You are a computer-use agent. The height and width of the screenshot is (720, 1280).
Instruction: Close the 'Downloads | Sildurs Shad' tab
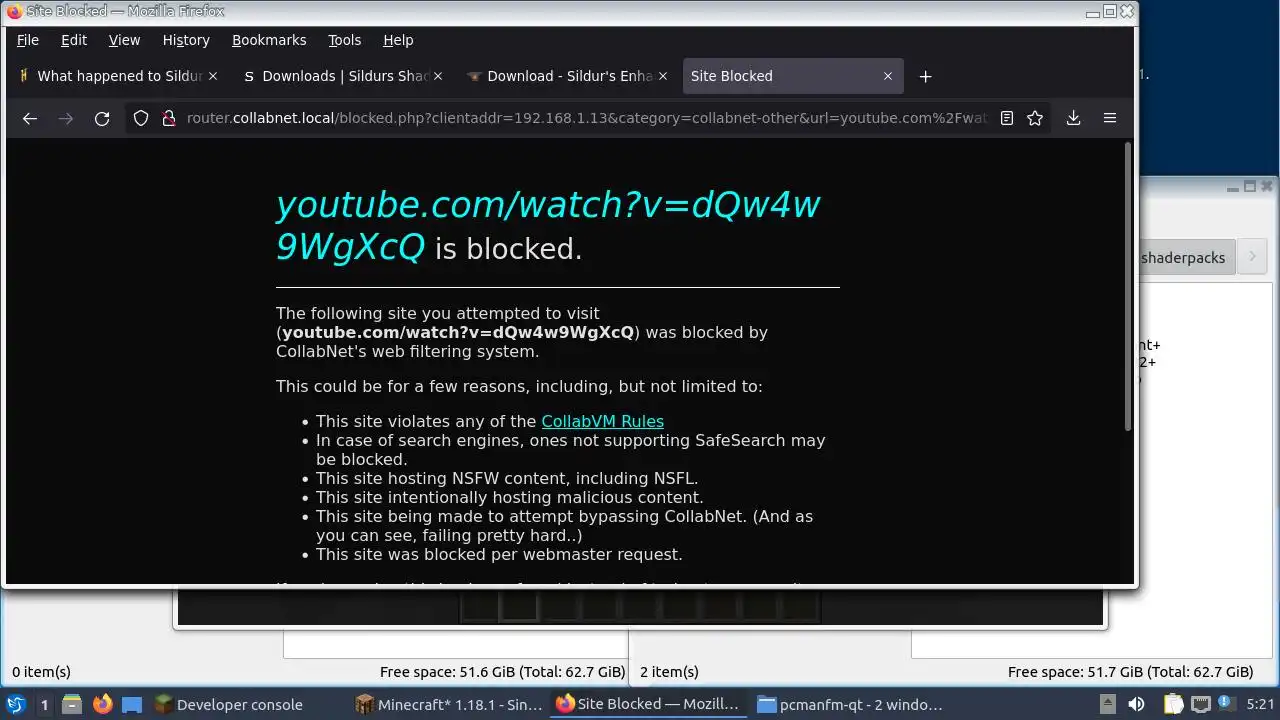pyautogui.click(x=438, y=76)
